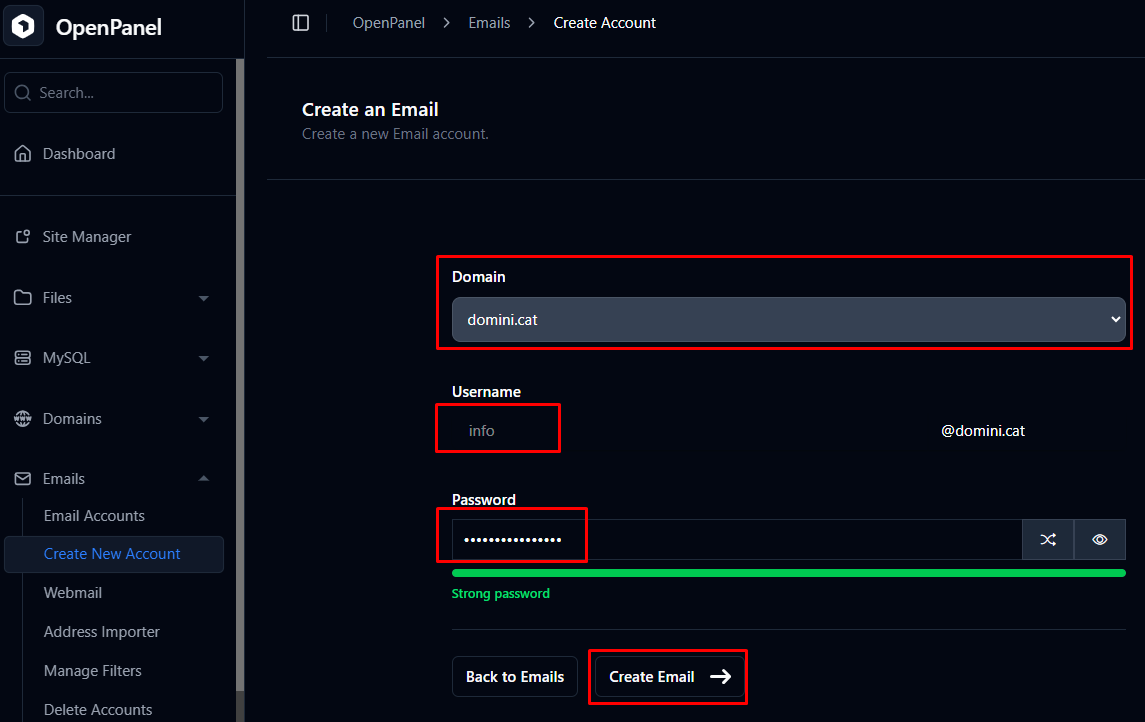The image size is (1145, 722).
Task: Click the MySQL database icon
Action: pos(23,358)
